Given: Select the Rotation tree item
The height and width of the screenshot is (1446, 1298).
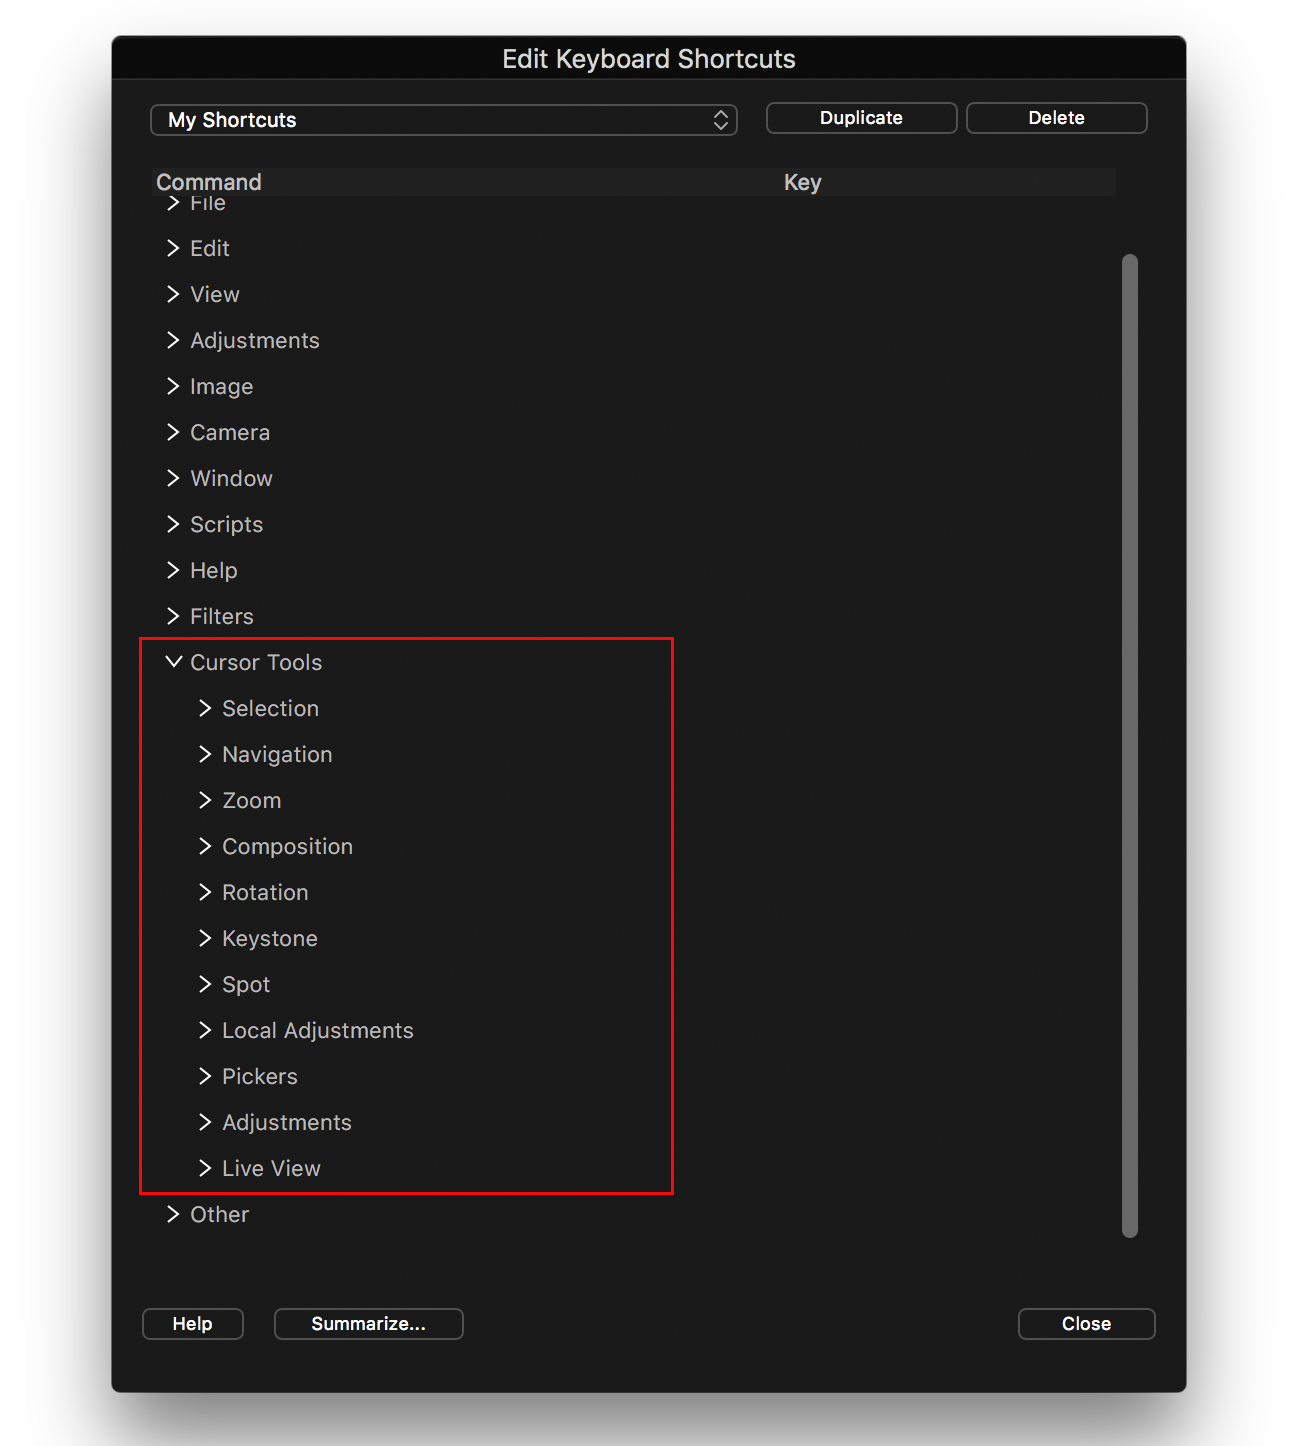Looking at the screenshot, I should click(265, 892).
